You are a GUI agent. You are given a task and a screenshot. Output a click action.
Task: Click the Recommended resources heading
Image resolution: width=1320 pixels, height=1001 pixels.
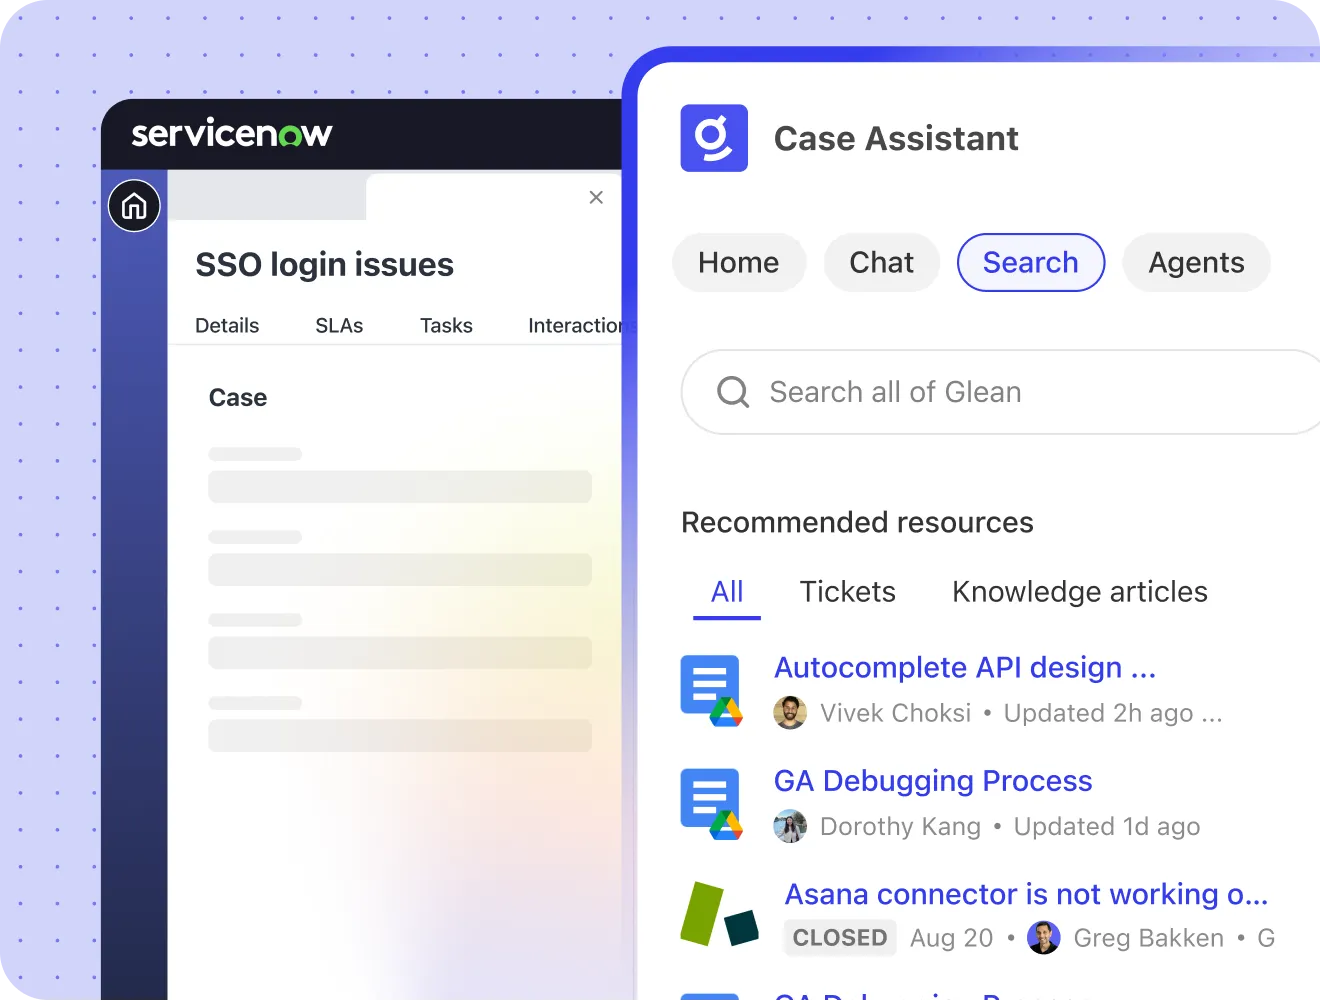(x=858, y=522)
